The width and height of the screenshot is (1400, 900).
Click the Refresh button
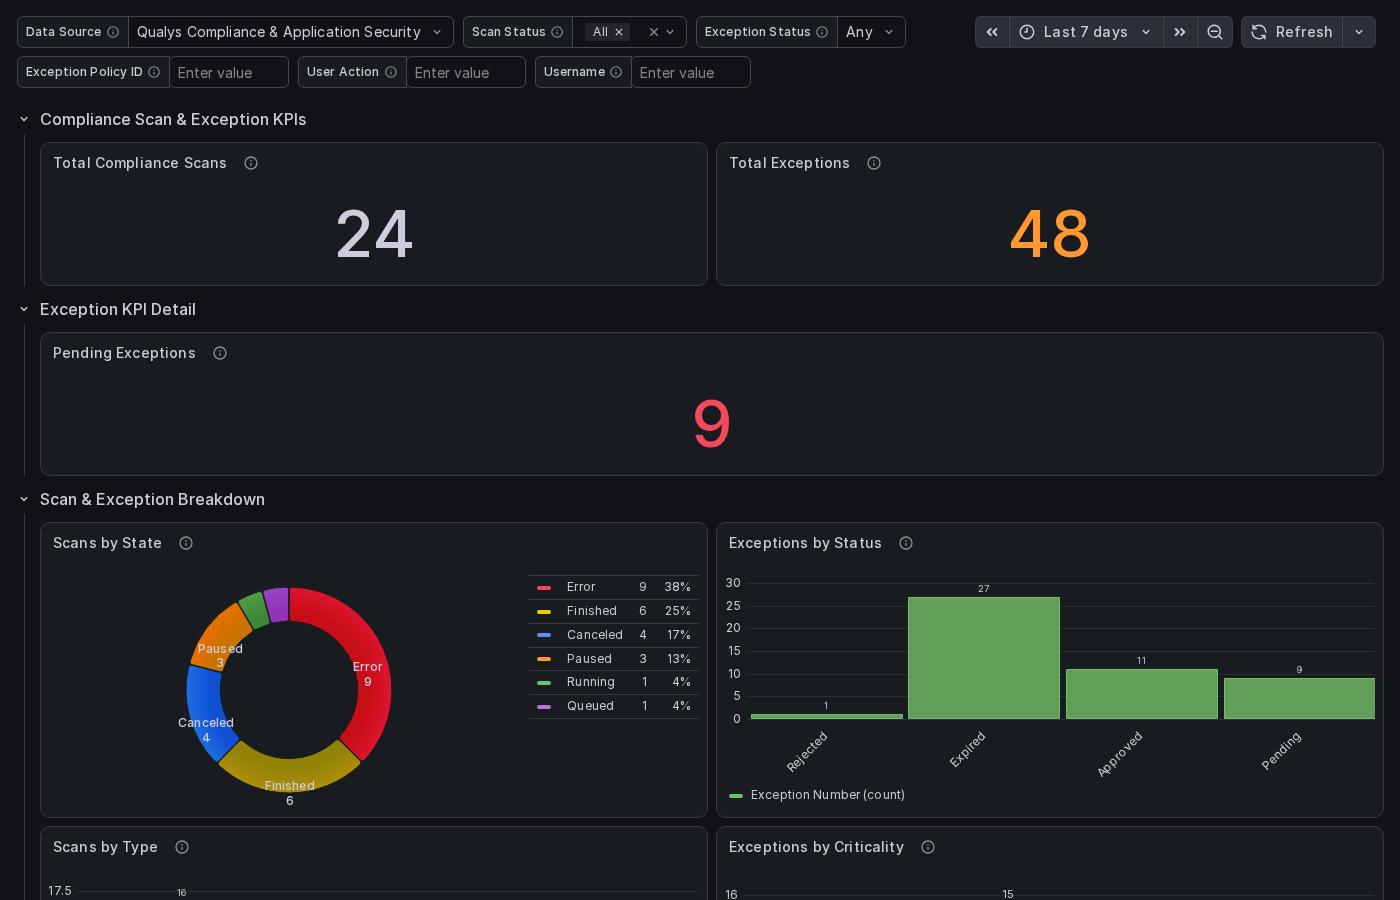click(1292, 32)
